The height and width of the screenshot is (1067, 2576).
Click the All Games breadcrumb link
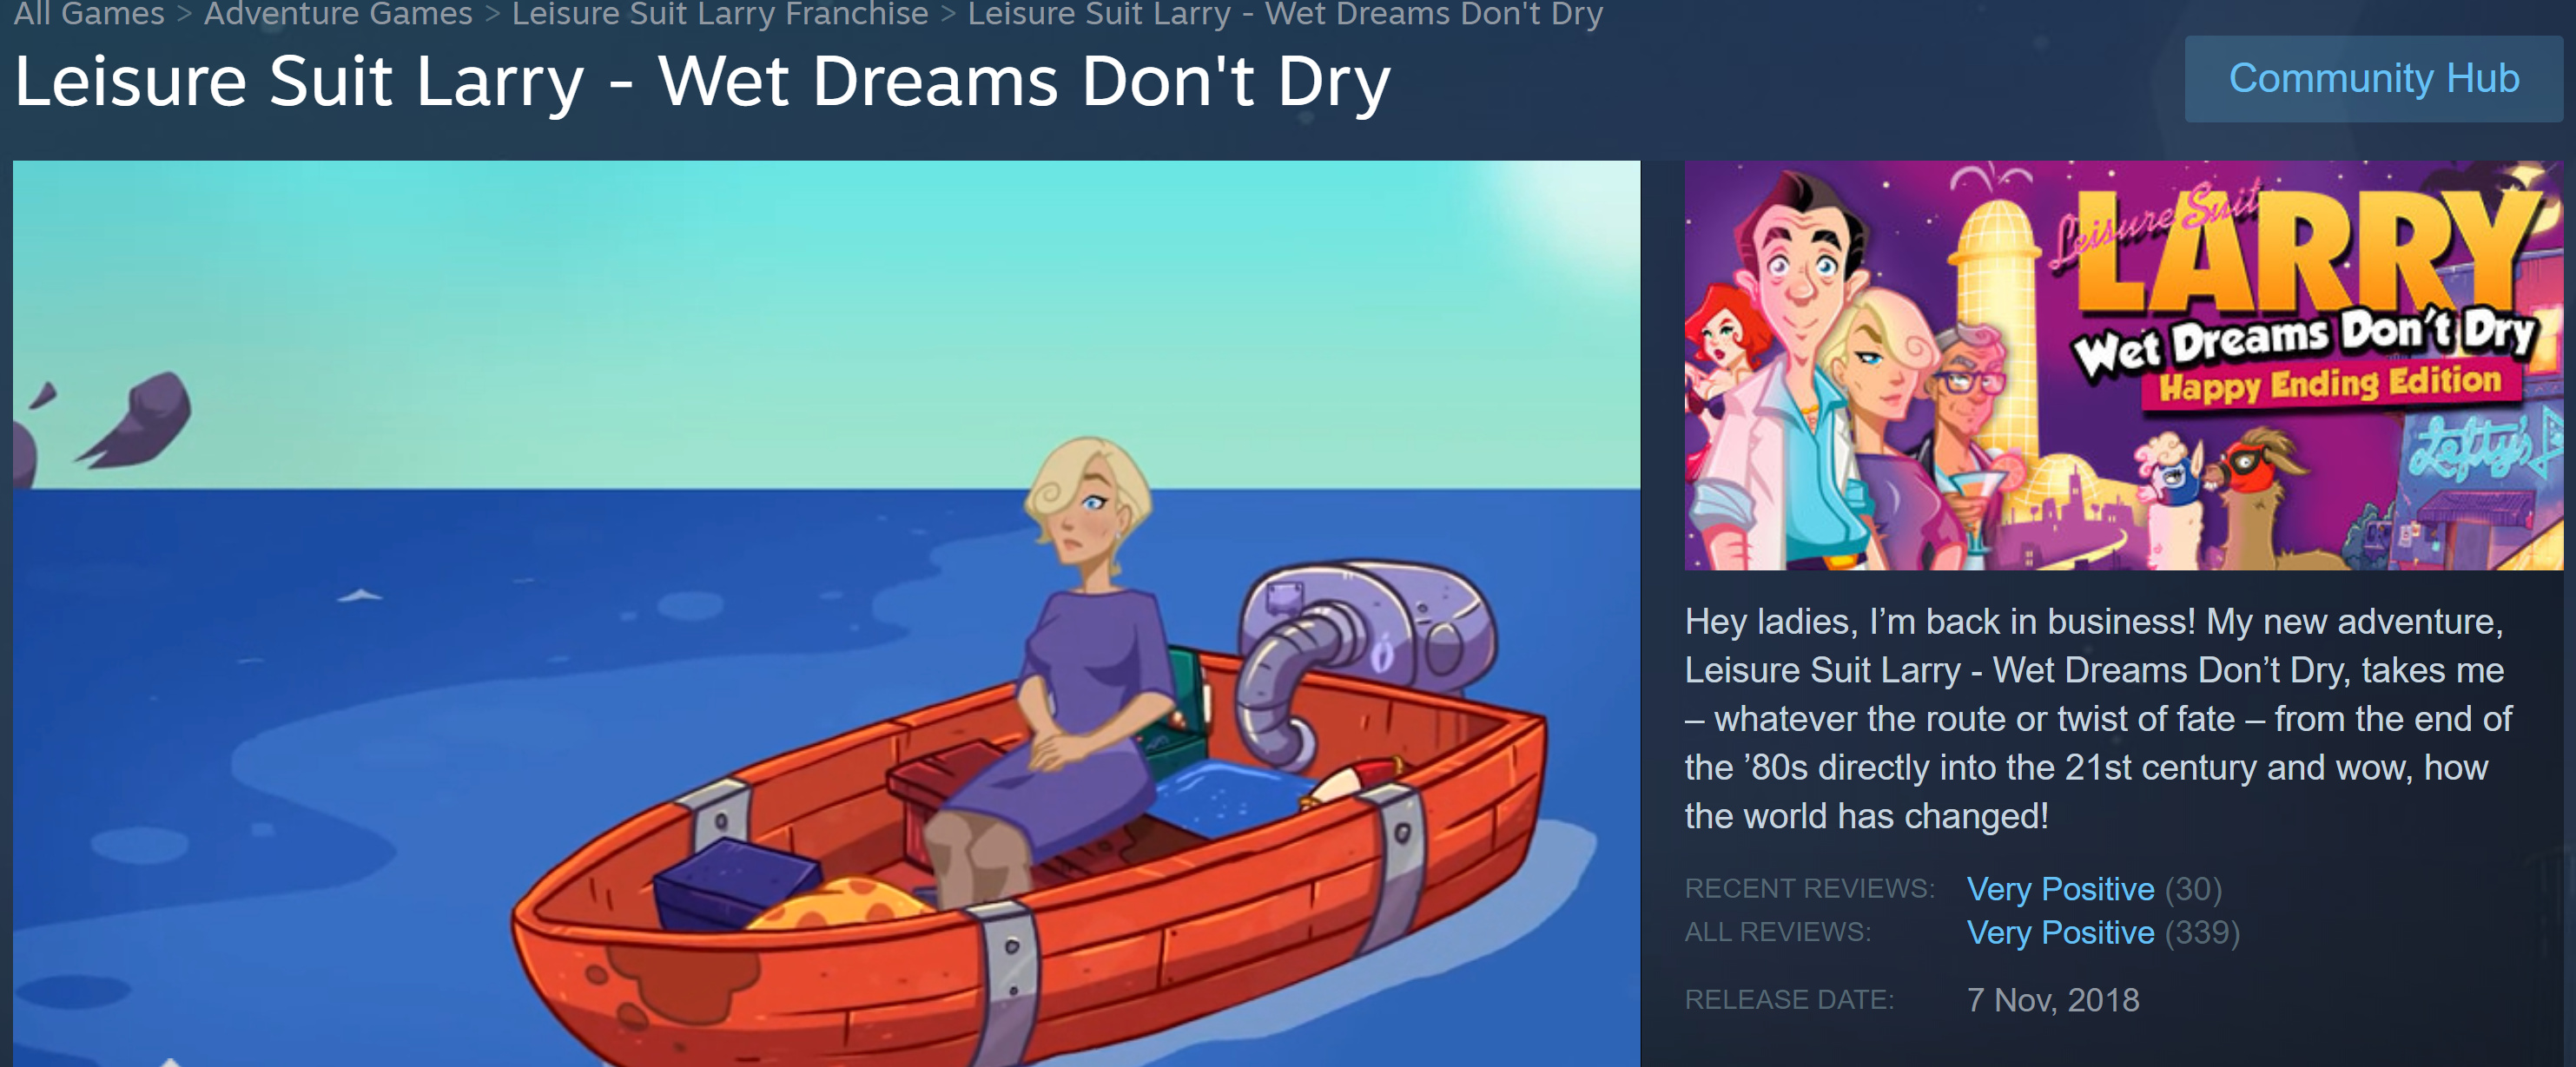click(89, 14)
